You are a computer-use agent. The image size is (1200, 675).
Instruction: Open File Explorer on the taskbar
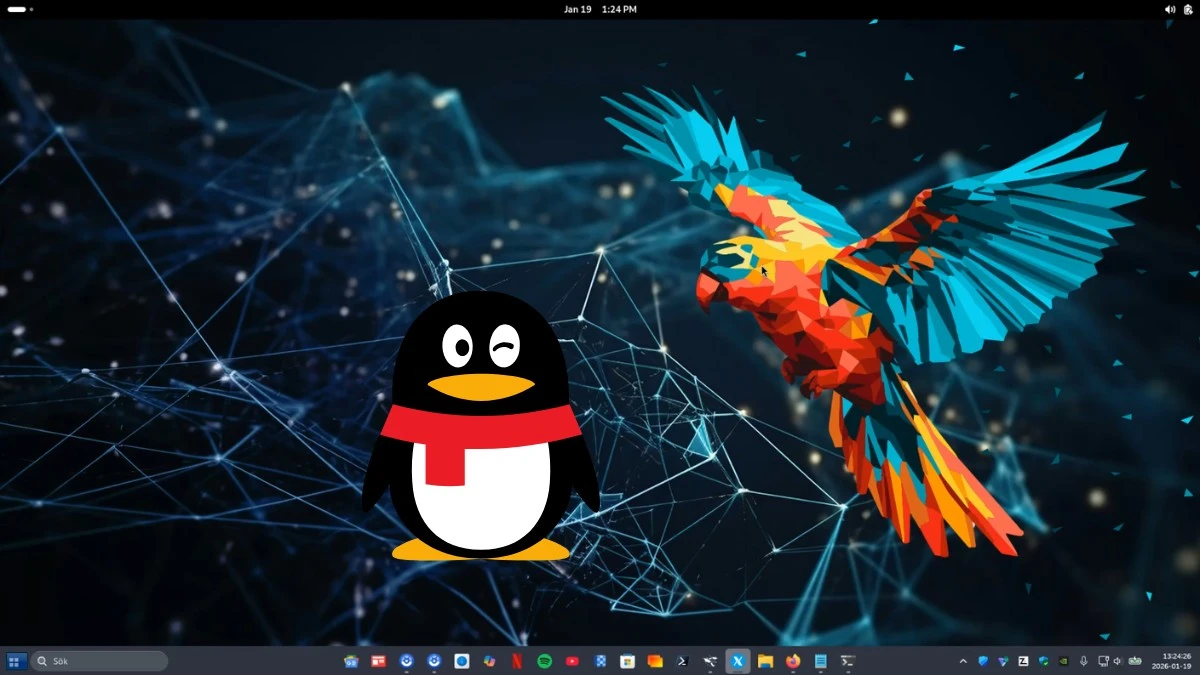pos(764,661)
